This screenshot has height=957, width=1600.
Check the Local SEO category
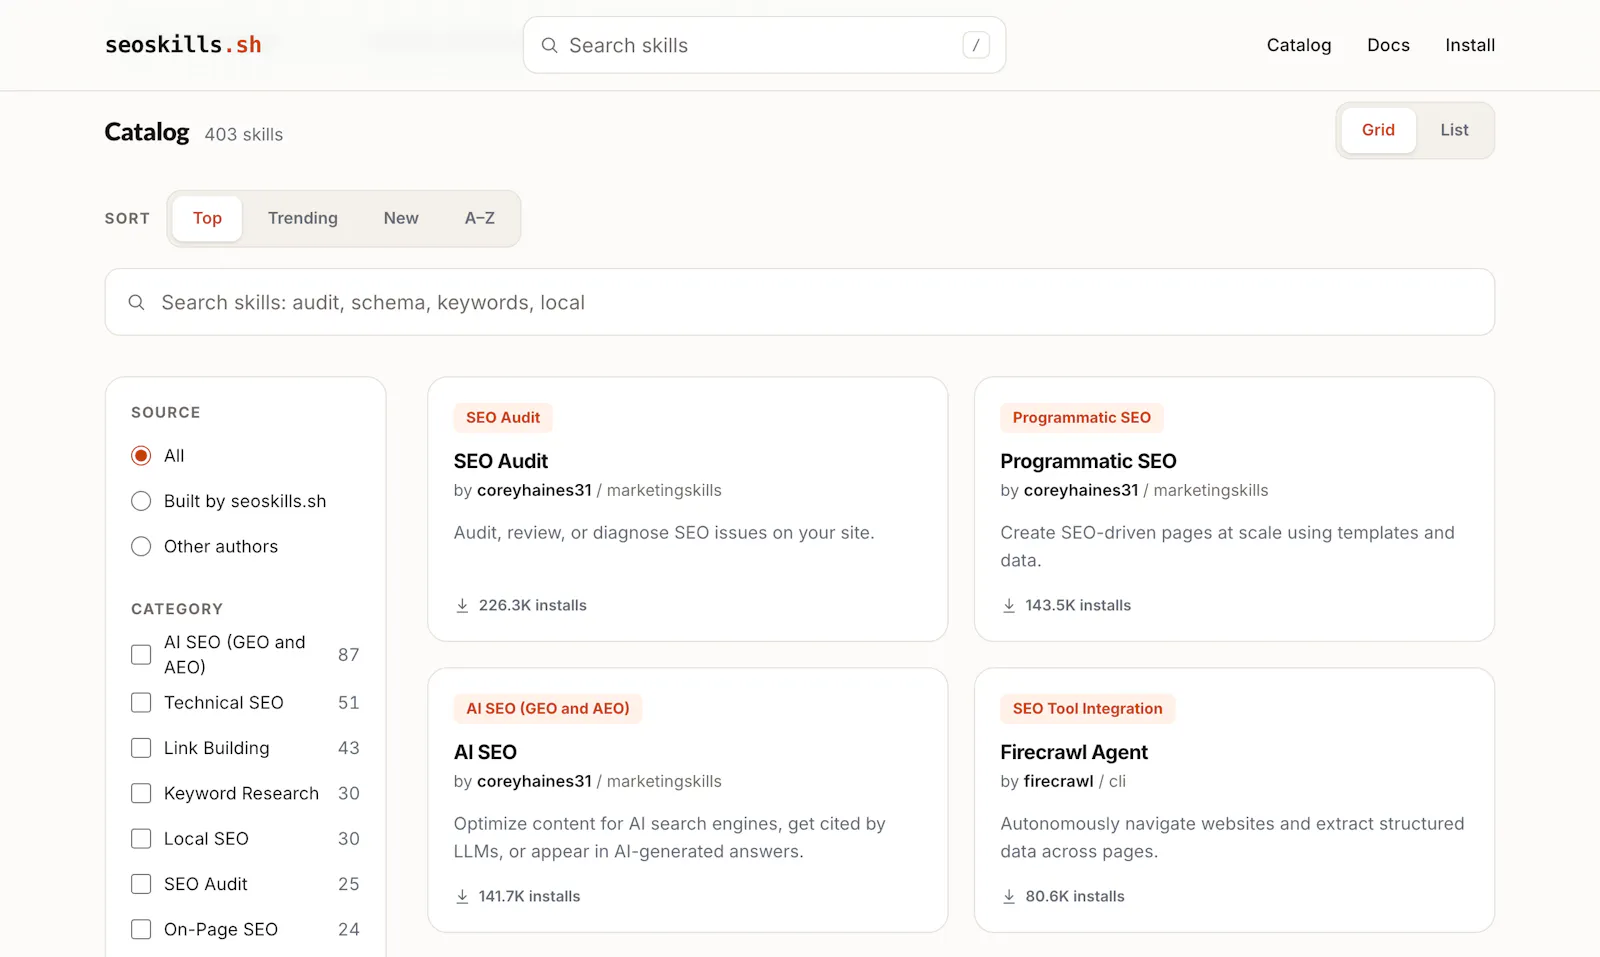click(141, 839)
